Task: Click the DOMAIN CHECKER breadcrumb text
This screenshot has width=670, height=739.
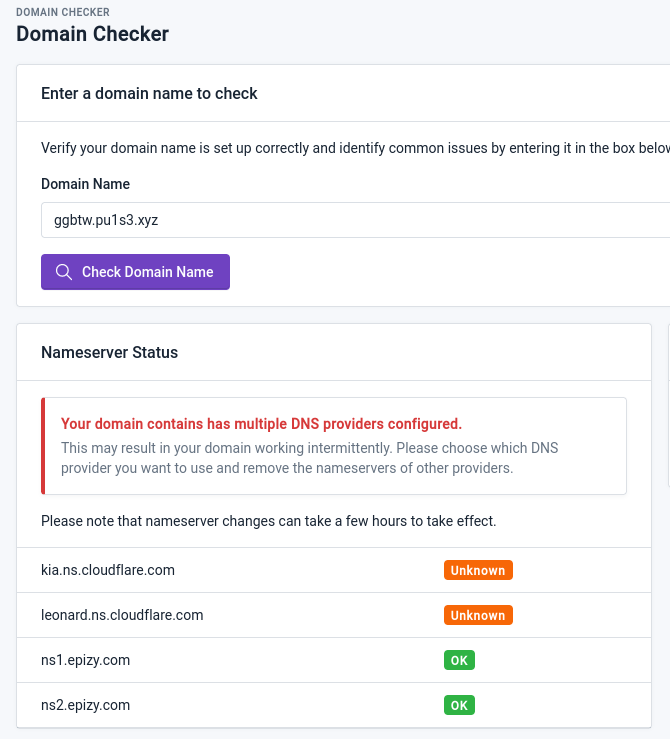Action: tap(63, 12)
